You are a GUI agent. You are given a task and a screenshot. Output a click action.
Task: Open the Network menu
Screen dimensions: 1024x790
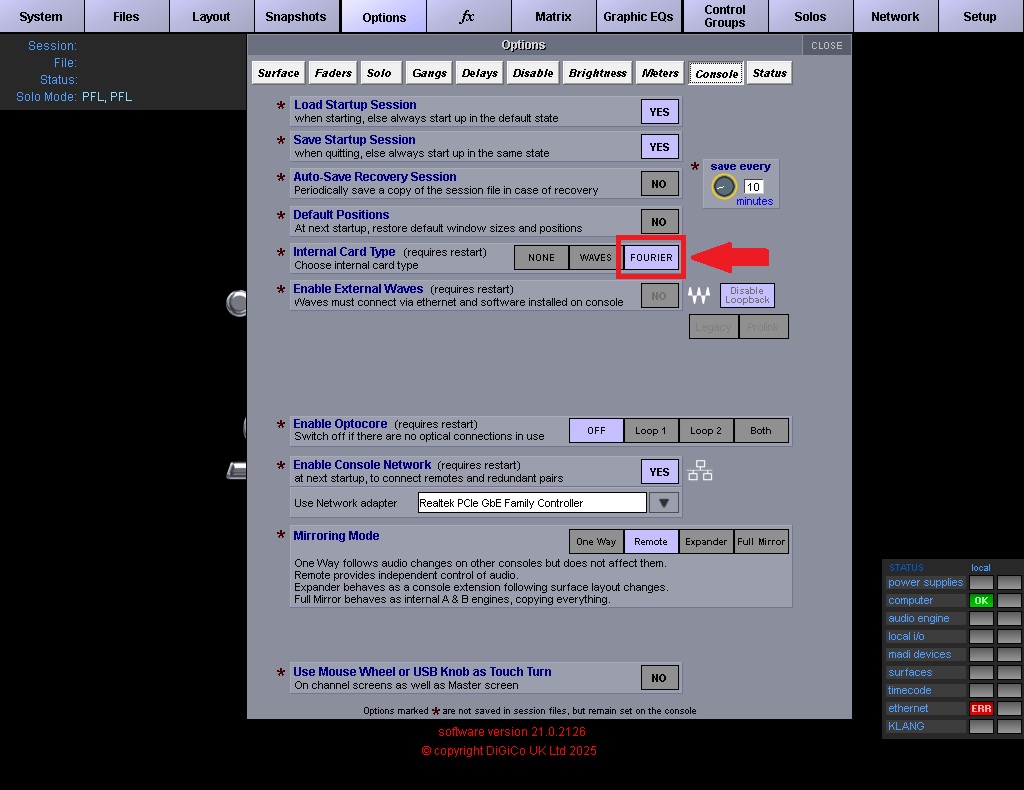pos(895,16)
